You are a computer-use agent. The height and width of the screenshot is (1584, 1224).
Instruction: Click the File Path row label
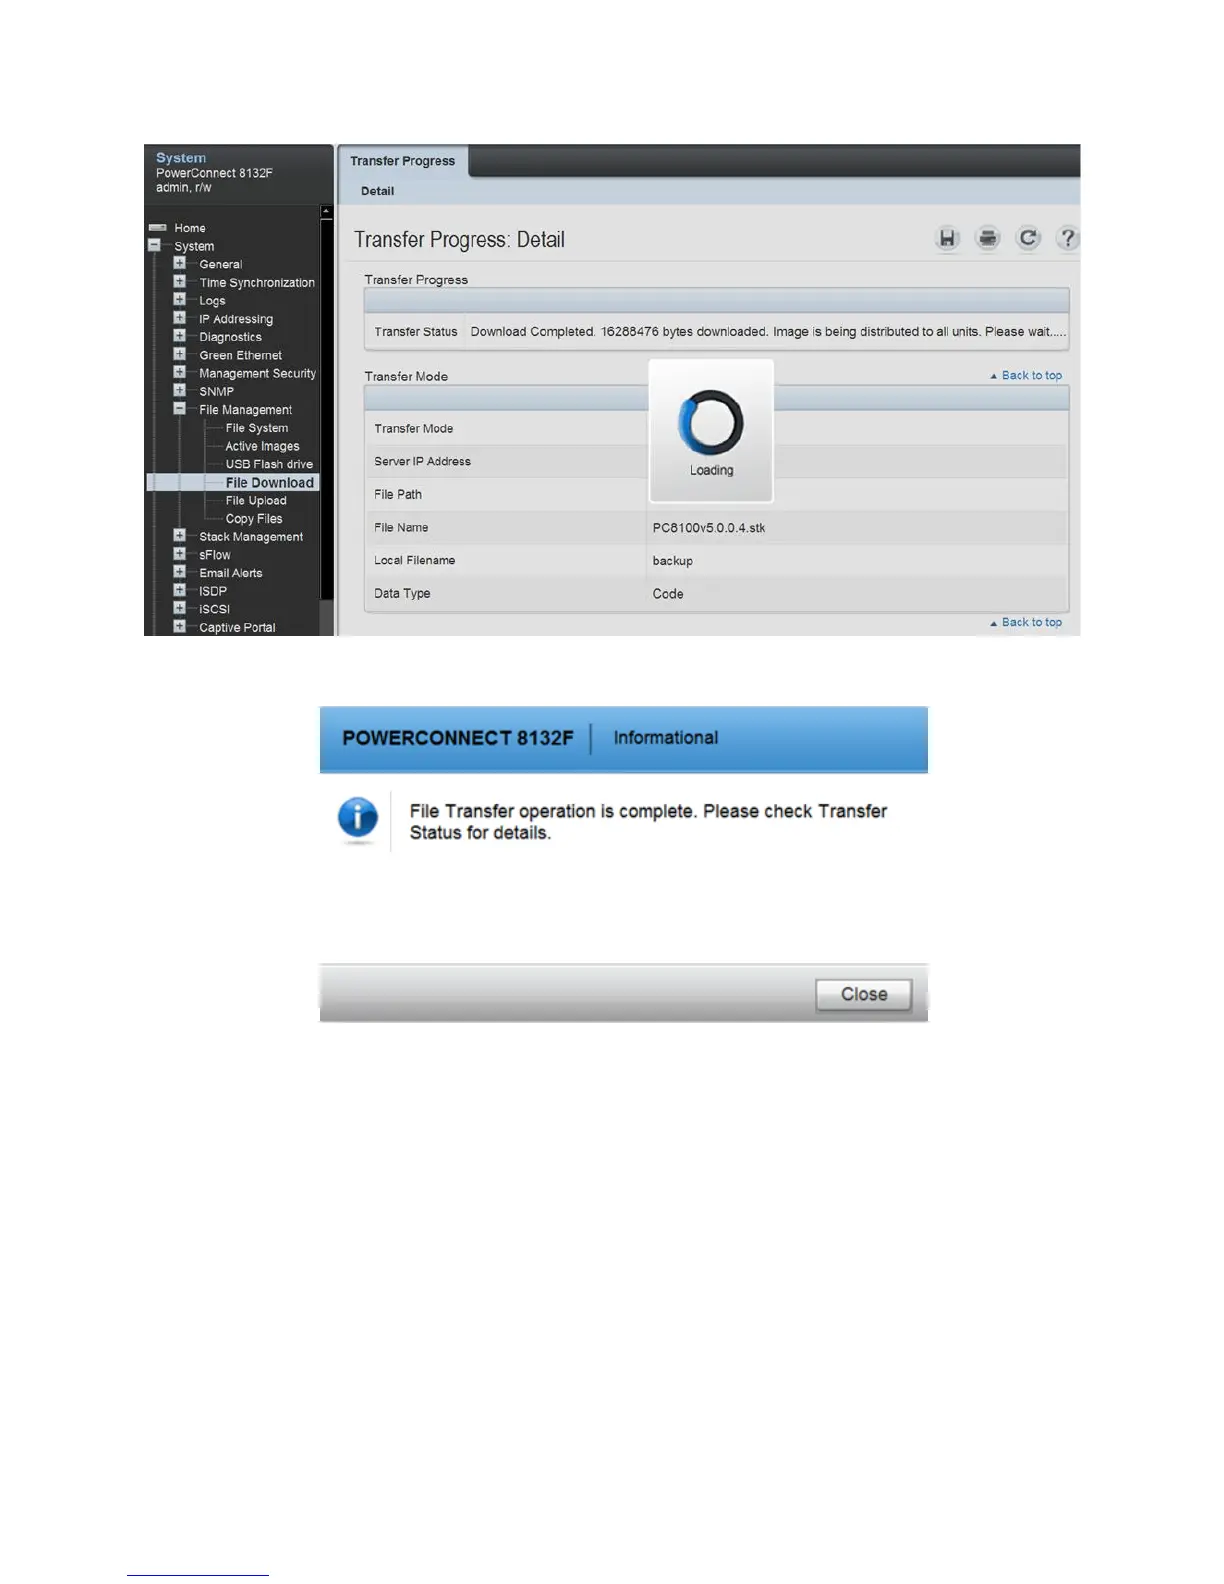[398, 494]
